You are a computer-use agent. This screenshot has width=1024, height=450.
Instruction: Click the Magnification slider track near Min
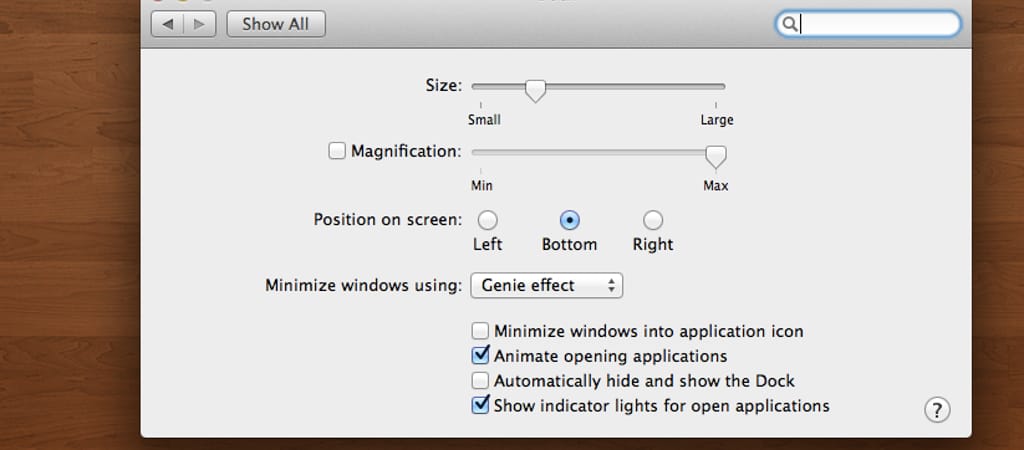point(483,152)
